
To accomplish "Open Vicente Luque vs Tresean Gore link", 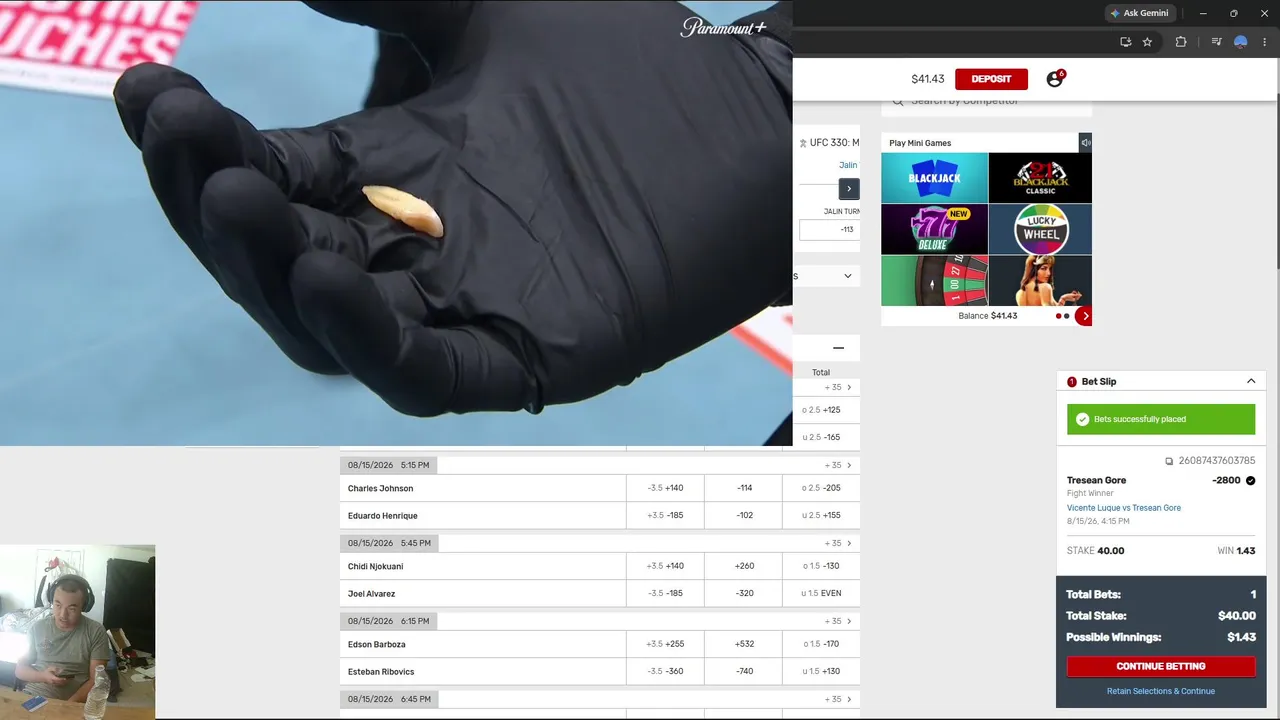I will point(1124,508).
